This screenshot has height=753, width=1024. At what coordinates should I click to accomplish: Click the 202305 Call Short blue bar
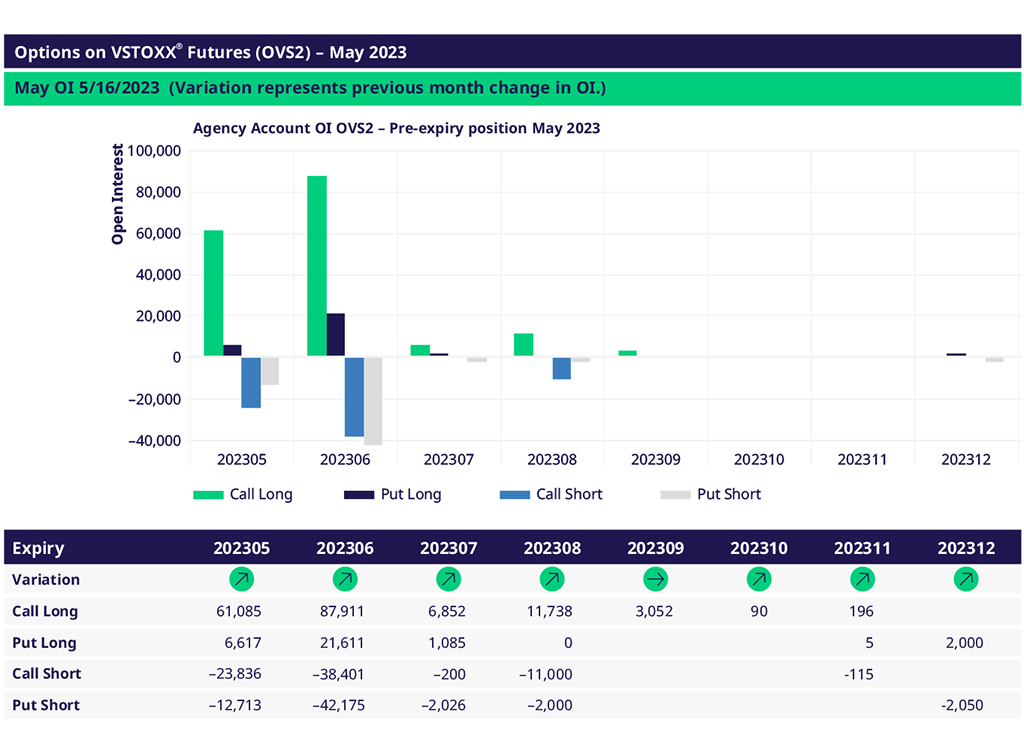[x=251, y=382]
